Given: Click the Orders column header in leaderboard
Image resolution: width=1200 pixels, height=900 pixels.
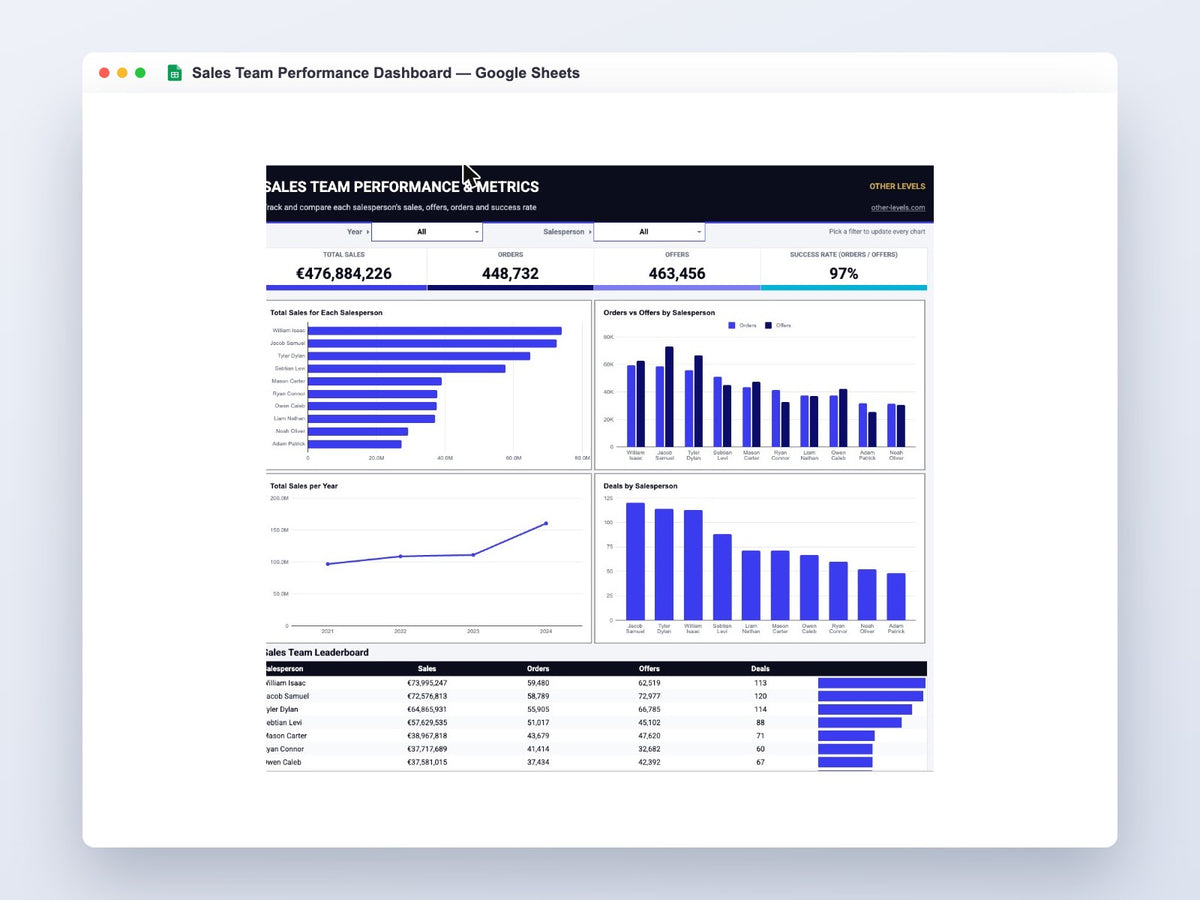Looking at the screenshot, I should (538, 668).
